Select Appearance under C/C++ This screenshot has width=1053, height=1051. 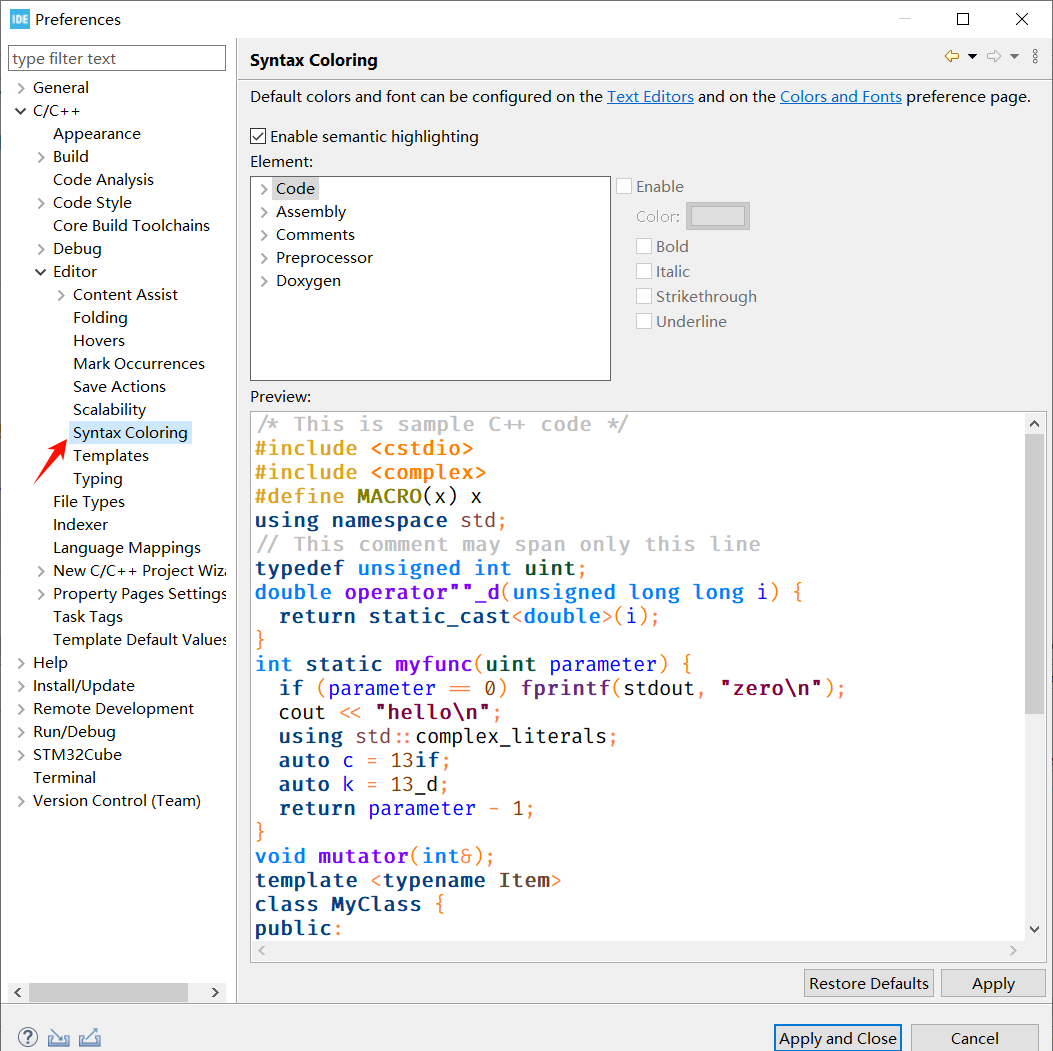(96, 133)
